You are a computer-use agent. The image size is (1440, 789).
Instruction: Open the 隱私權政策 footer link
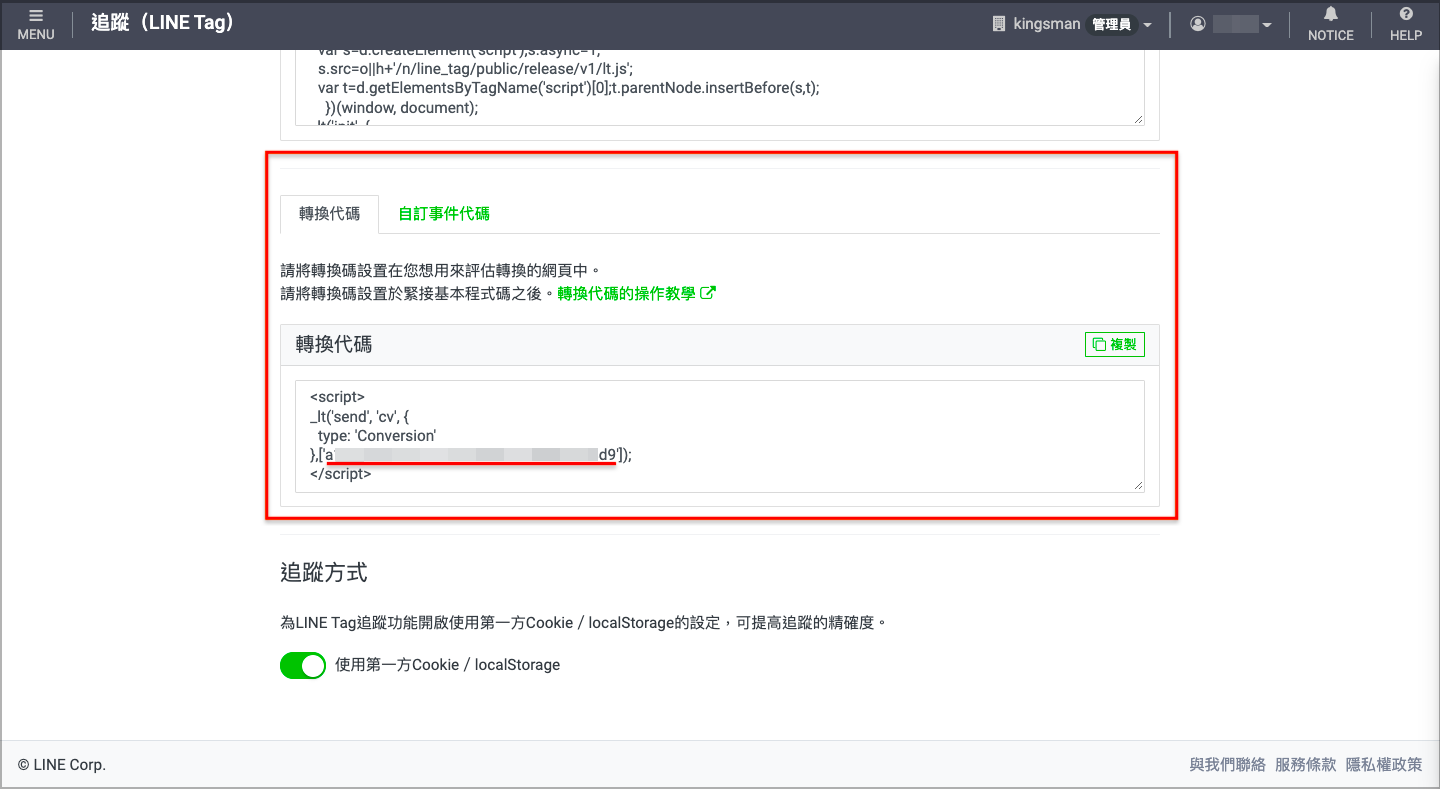pyautogui.click(x=1384, y=765)
